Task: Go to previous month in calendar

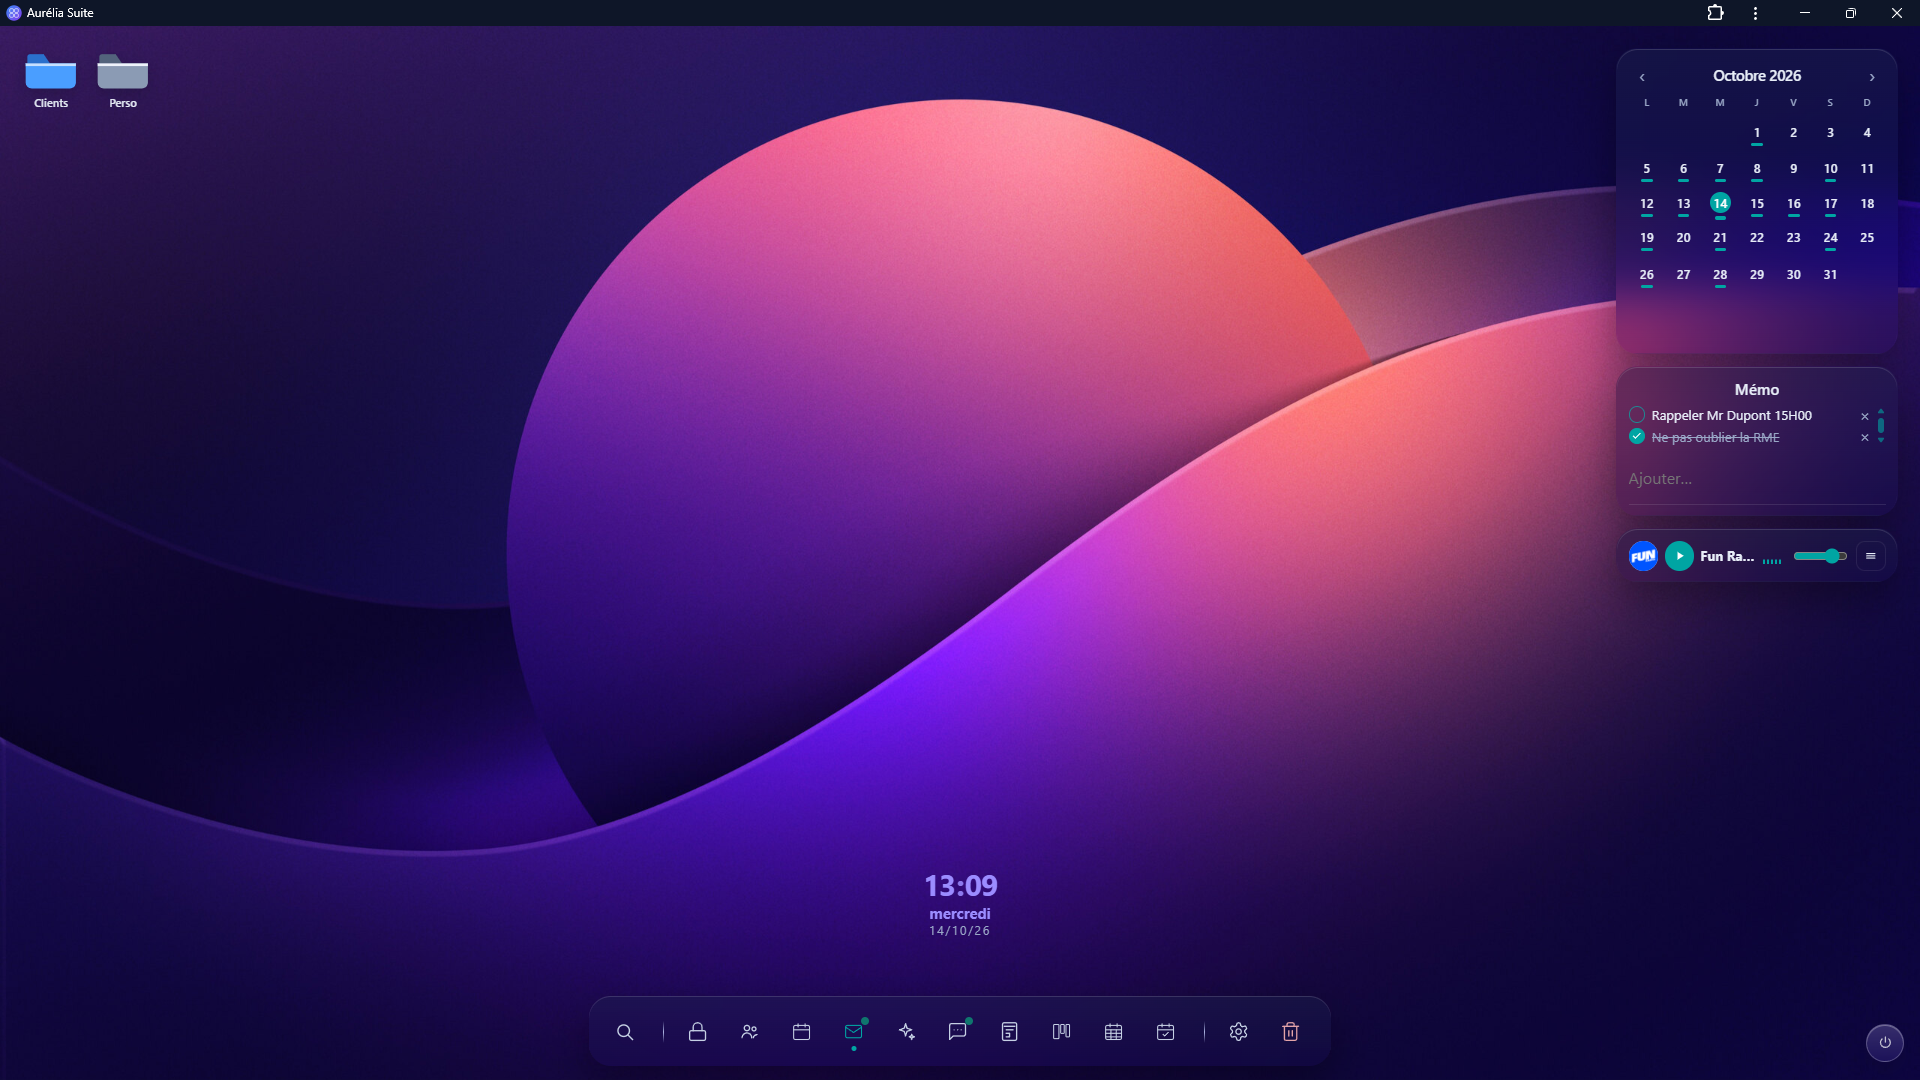Action: pos(1642,77)
